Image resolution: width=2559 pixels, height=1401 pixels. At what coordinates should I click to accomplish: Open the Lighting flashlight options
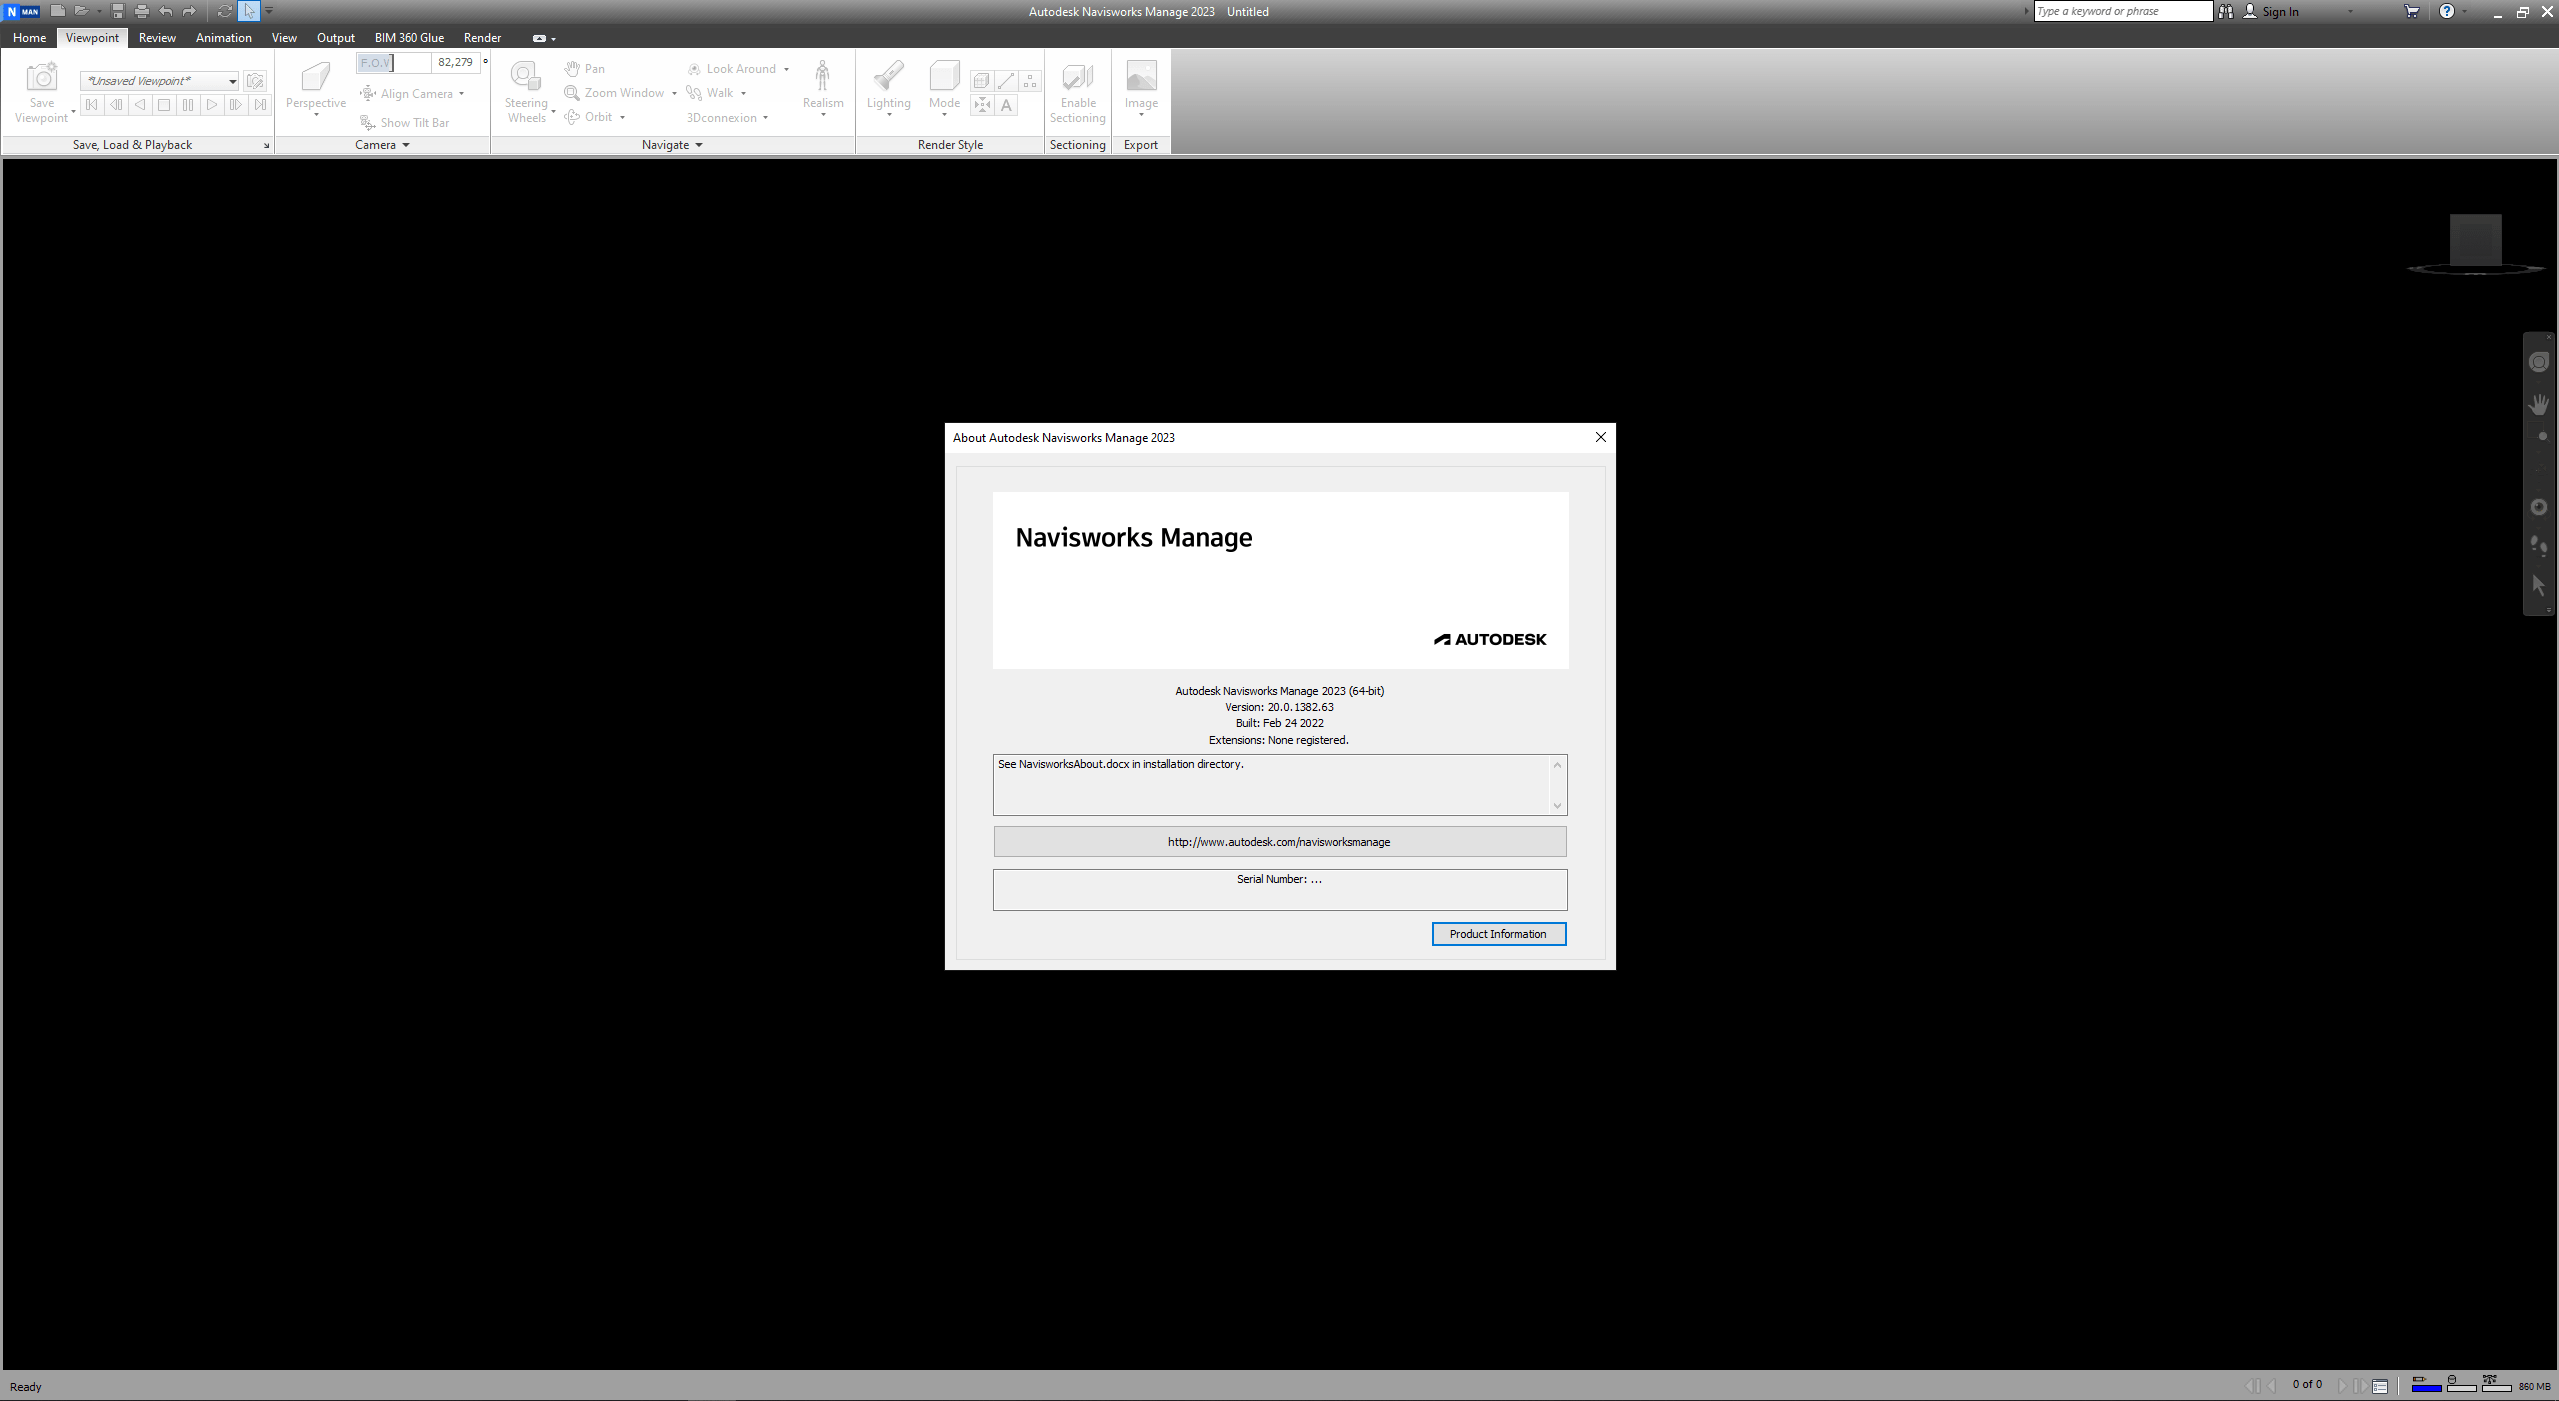889,90
